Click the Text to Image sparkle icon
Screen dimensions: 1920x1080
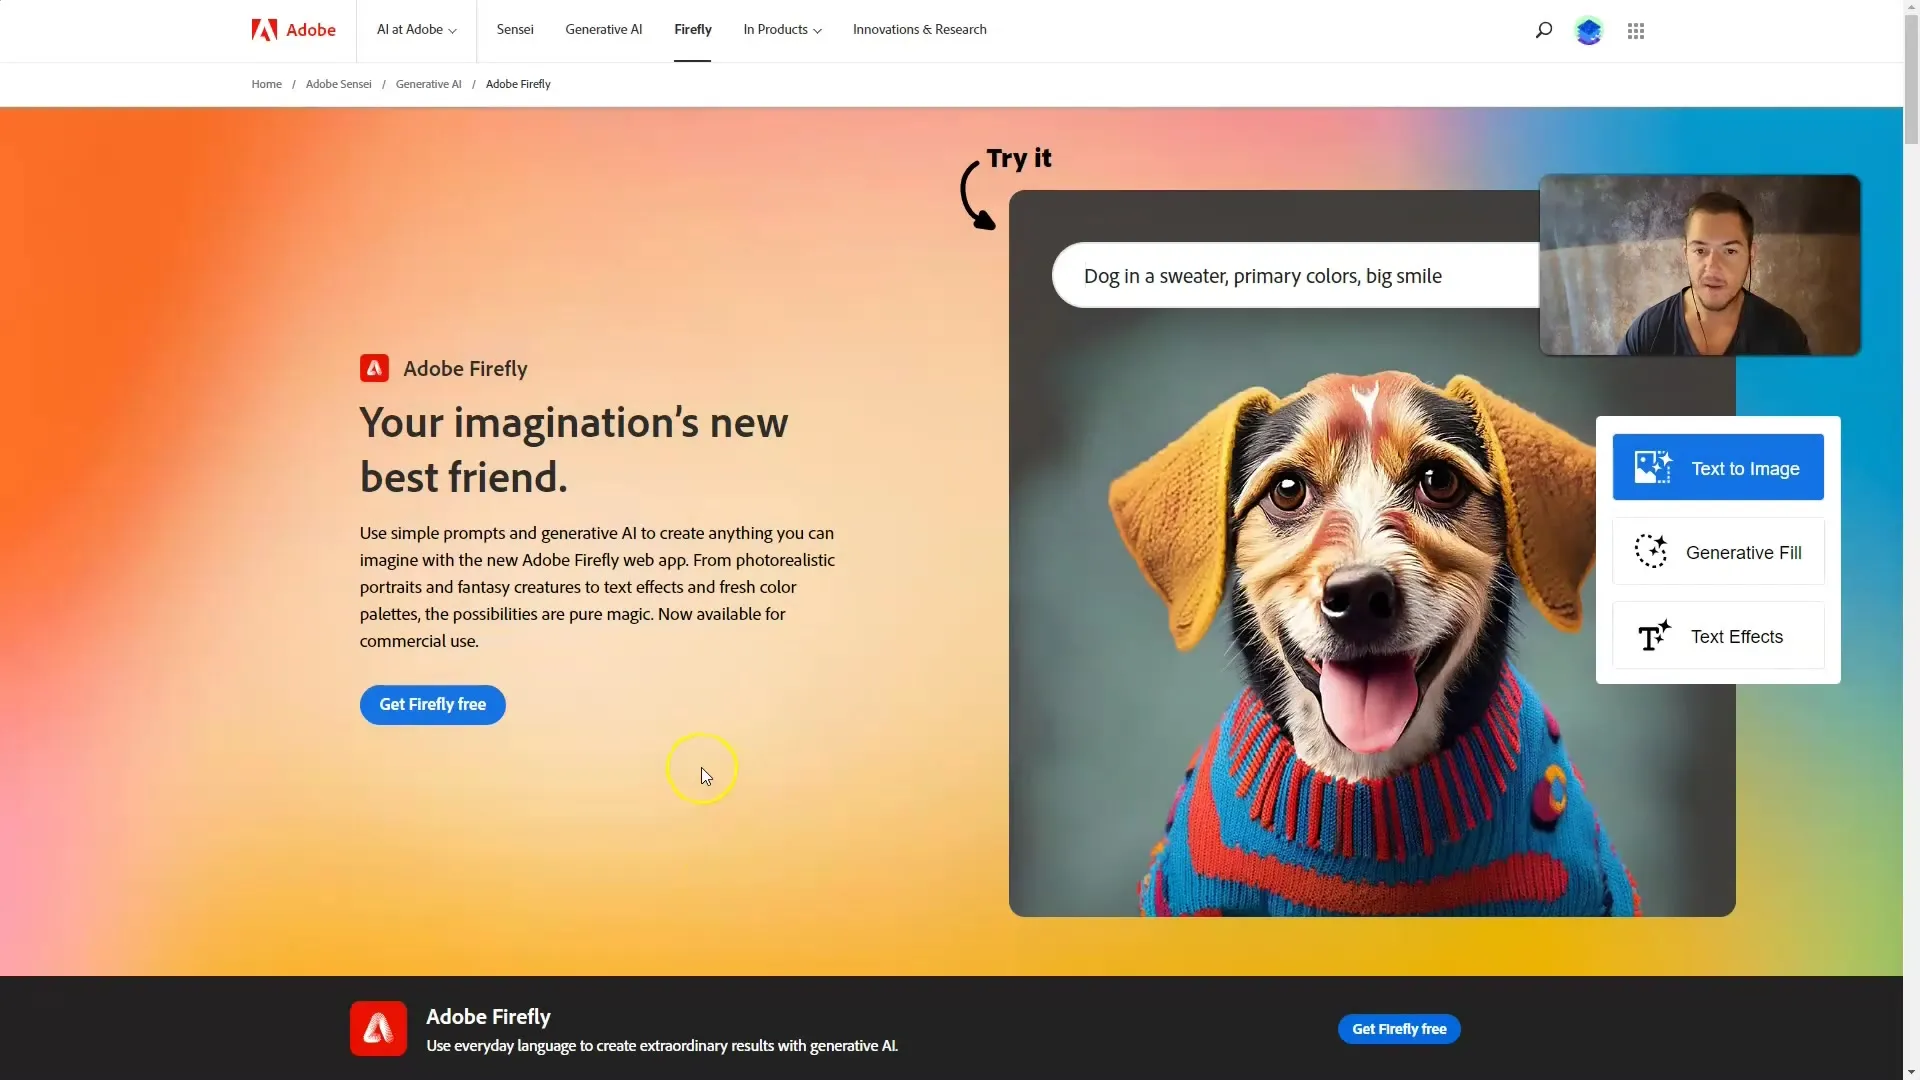click(x=1652, y=467)
